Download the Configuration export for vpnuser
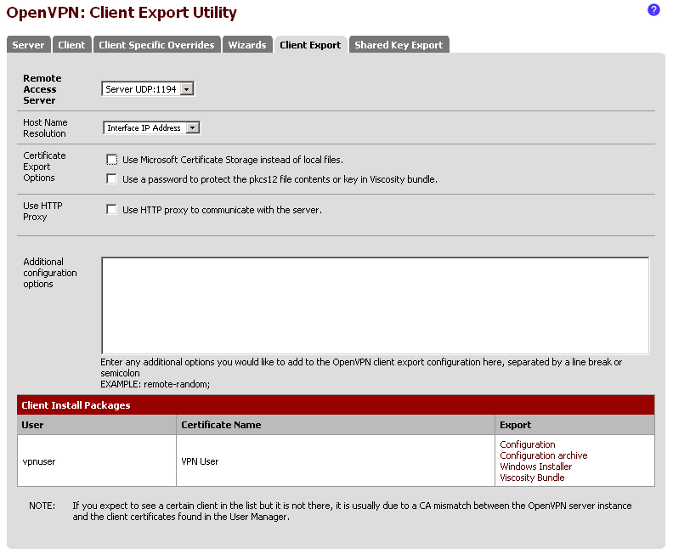 click(527, 445)
